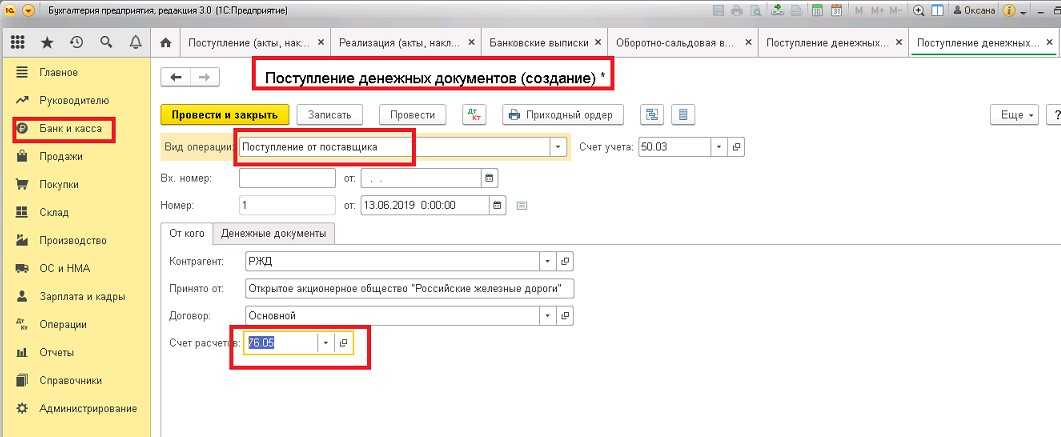Switch to the Денежные документы tab
The image size is (1061, 437).
coord(273,233)
